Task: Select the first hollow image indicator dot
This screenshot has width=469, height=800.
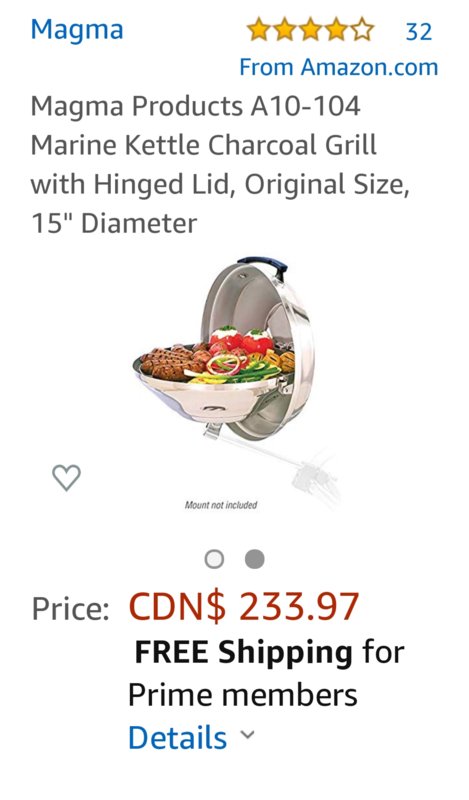Action: (214, 559)
